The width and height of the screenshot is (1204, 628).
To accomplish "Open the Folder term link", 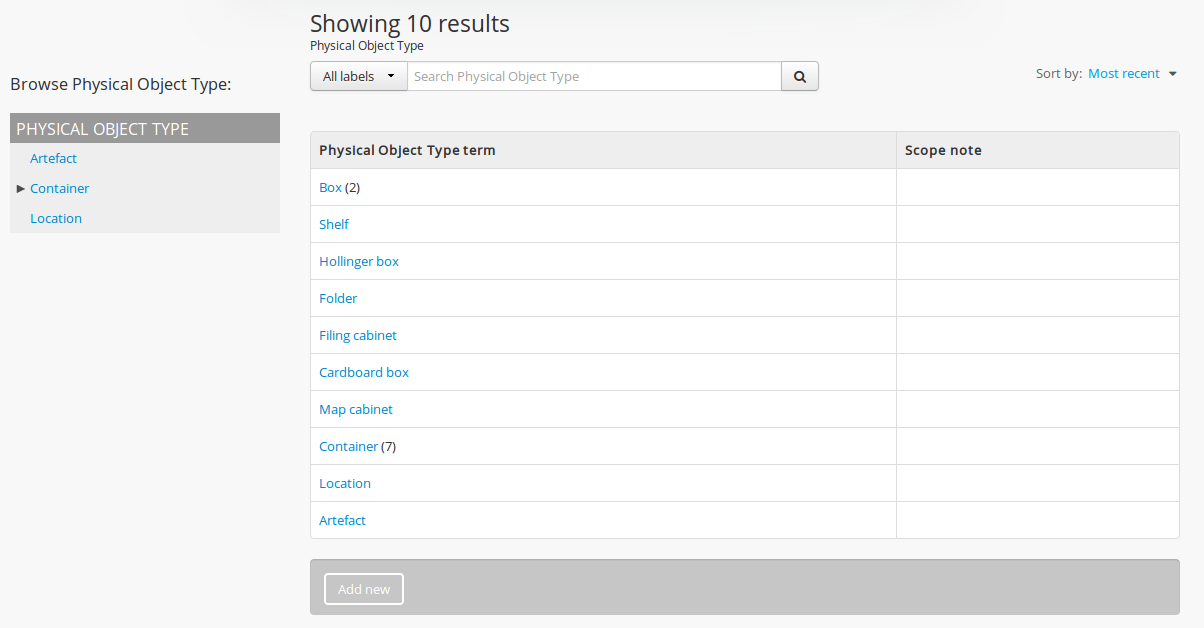I will tap(338, 298).
